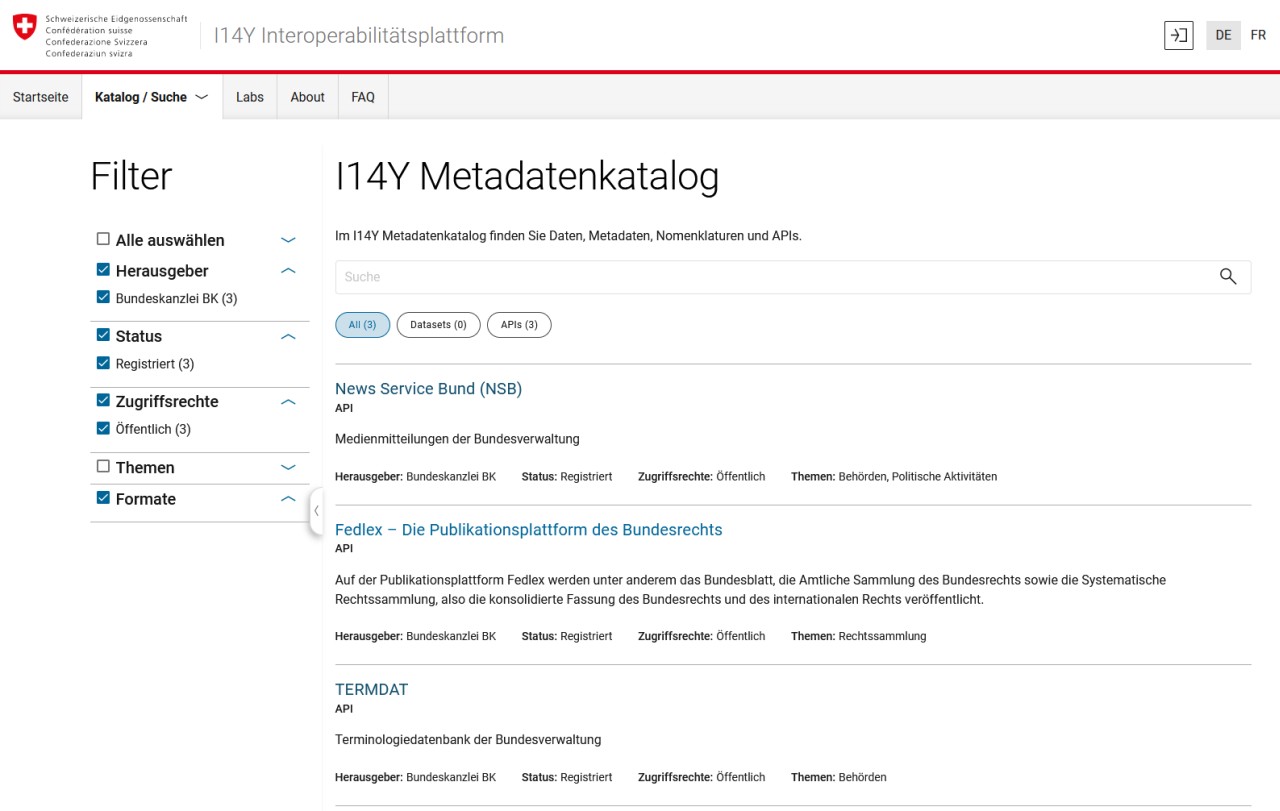
Task: Click the search magnifier icon
Action: pos(1228,277)
